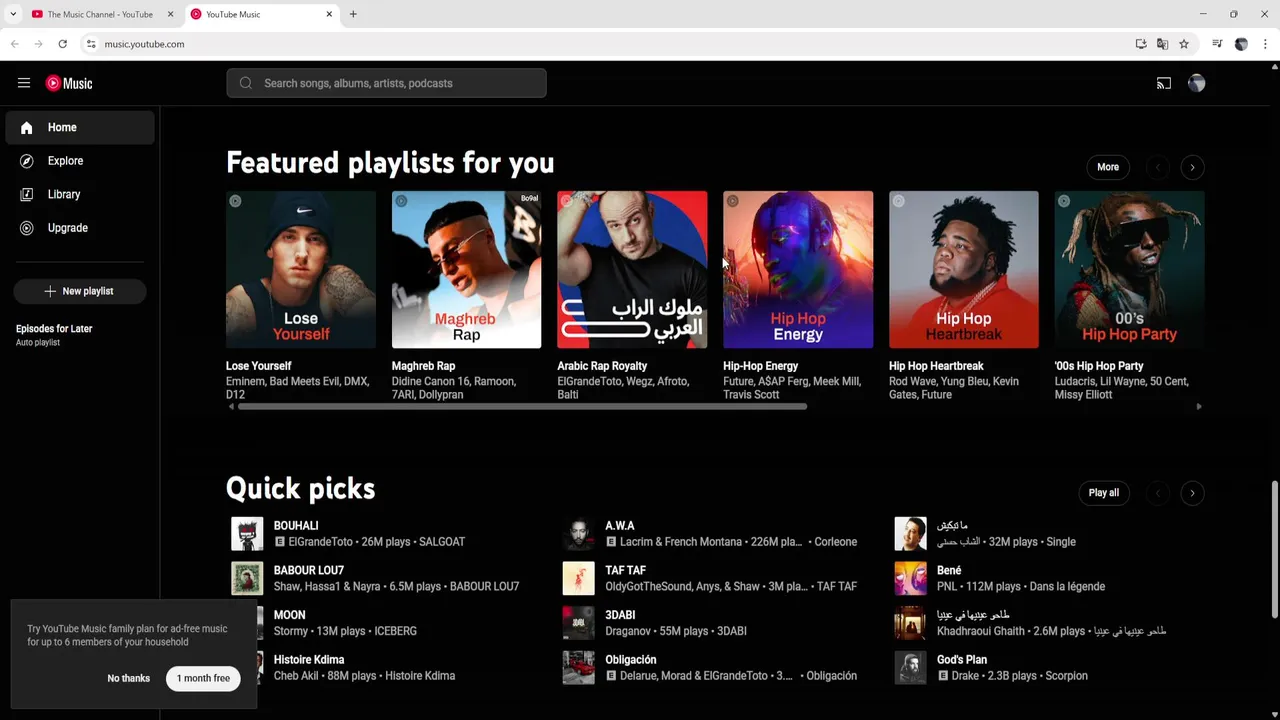Open the Arabic Rap Royalty playlist thumbnail
This screenshot has width=1280, height=720.
[632, 270]
